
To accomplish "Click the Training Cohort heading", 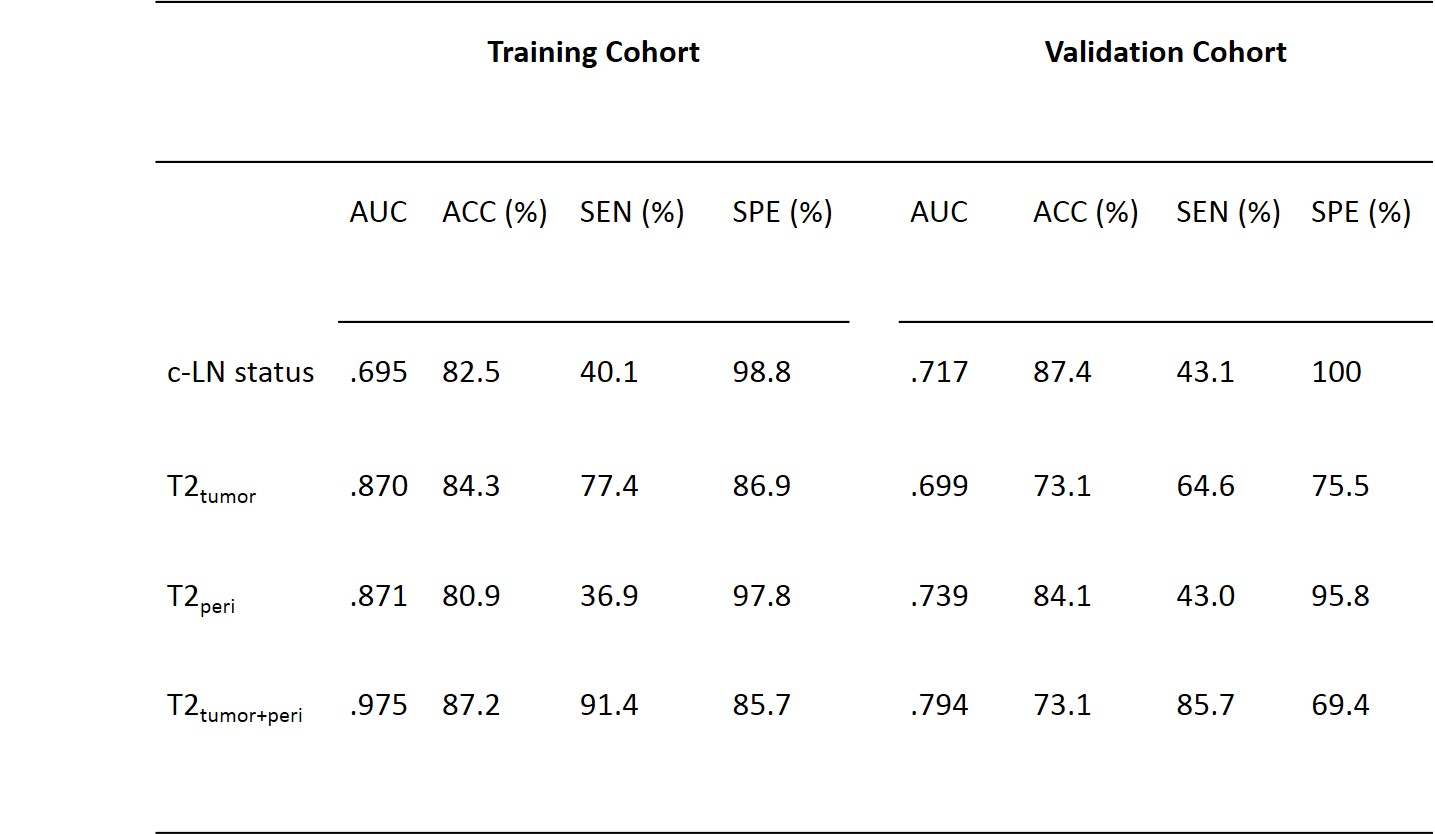I will (x=593, y=52).
